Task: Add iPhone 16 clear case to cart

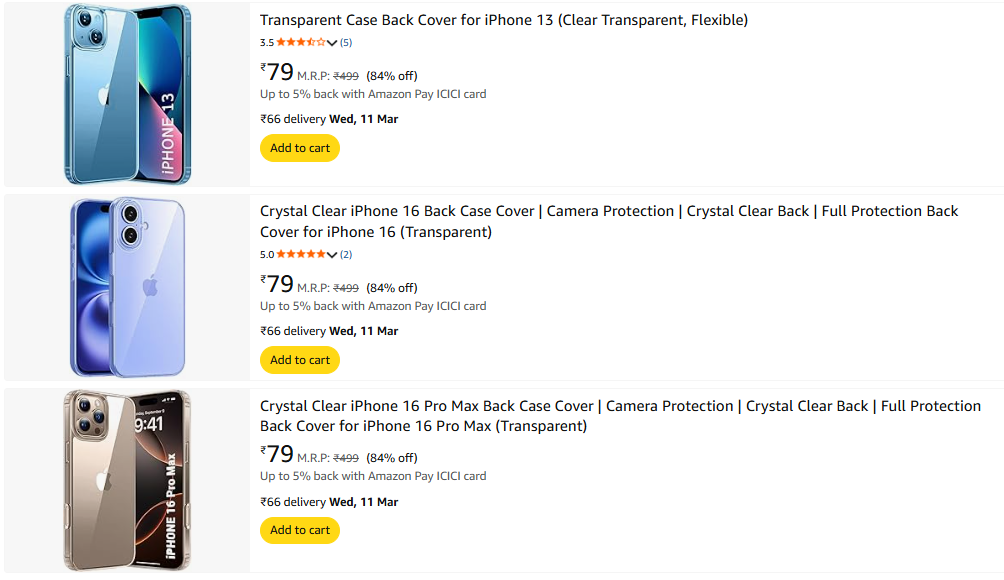Action: click(300, 360)
